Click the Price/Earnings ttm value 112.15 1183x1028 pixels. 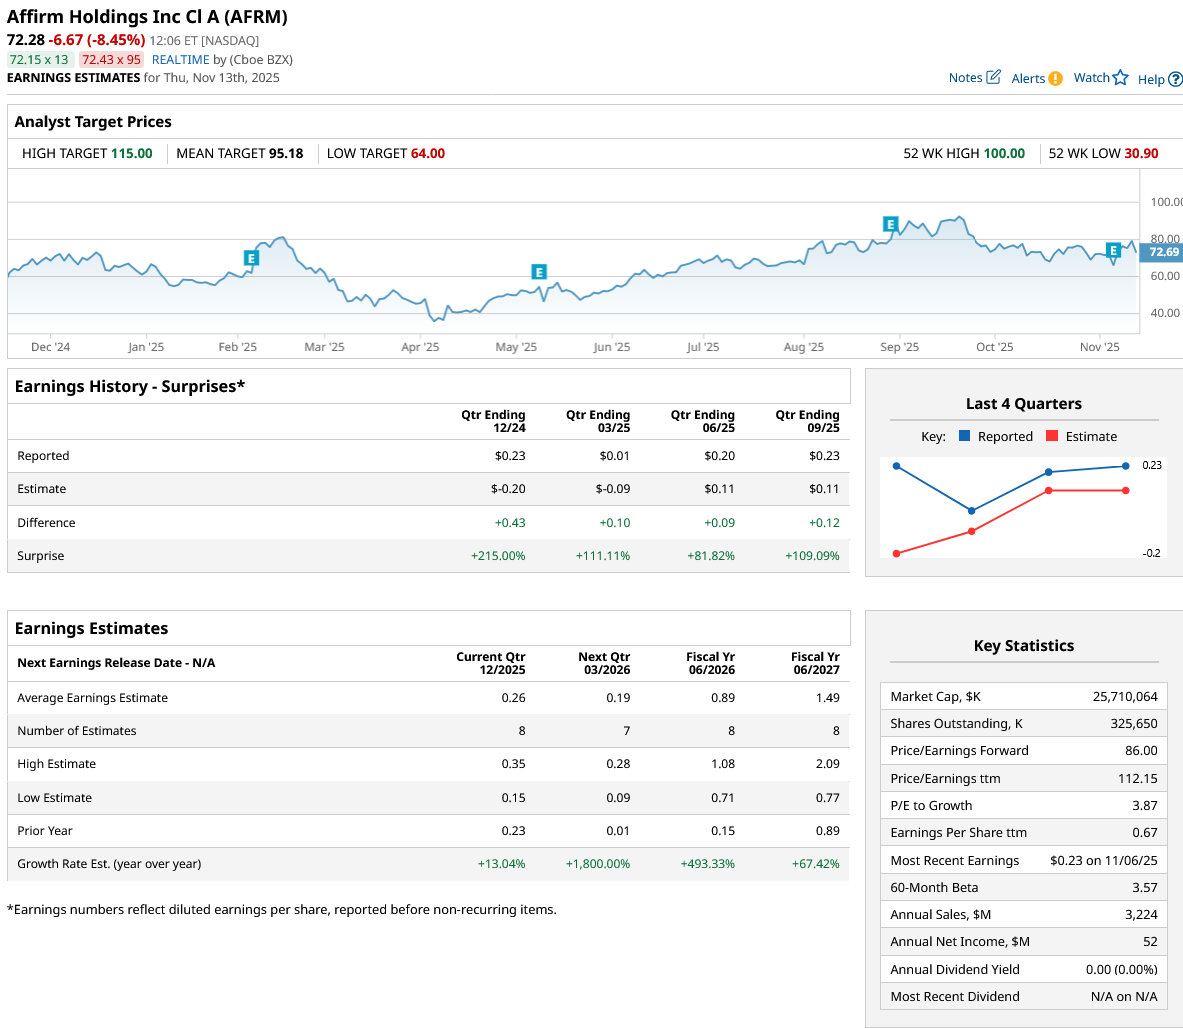(1138, 778)
